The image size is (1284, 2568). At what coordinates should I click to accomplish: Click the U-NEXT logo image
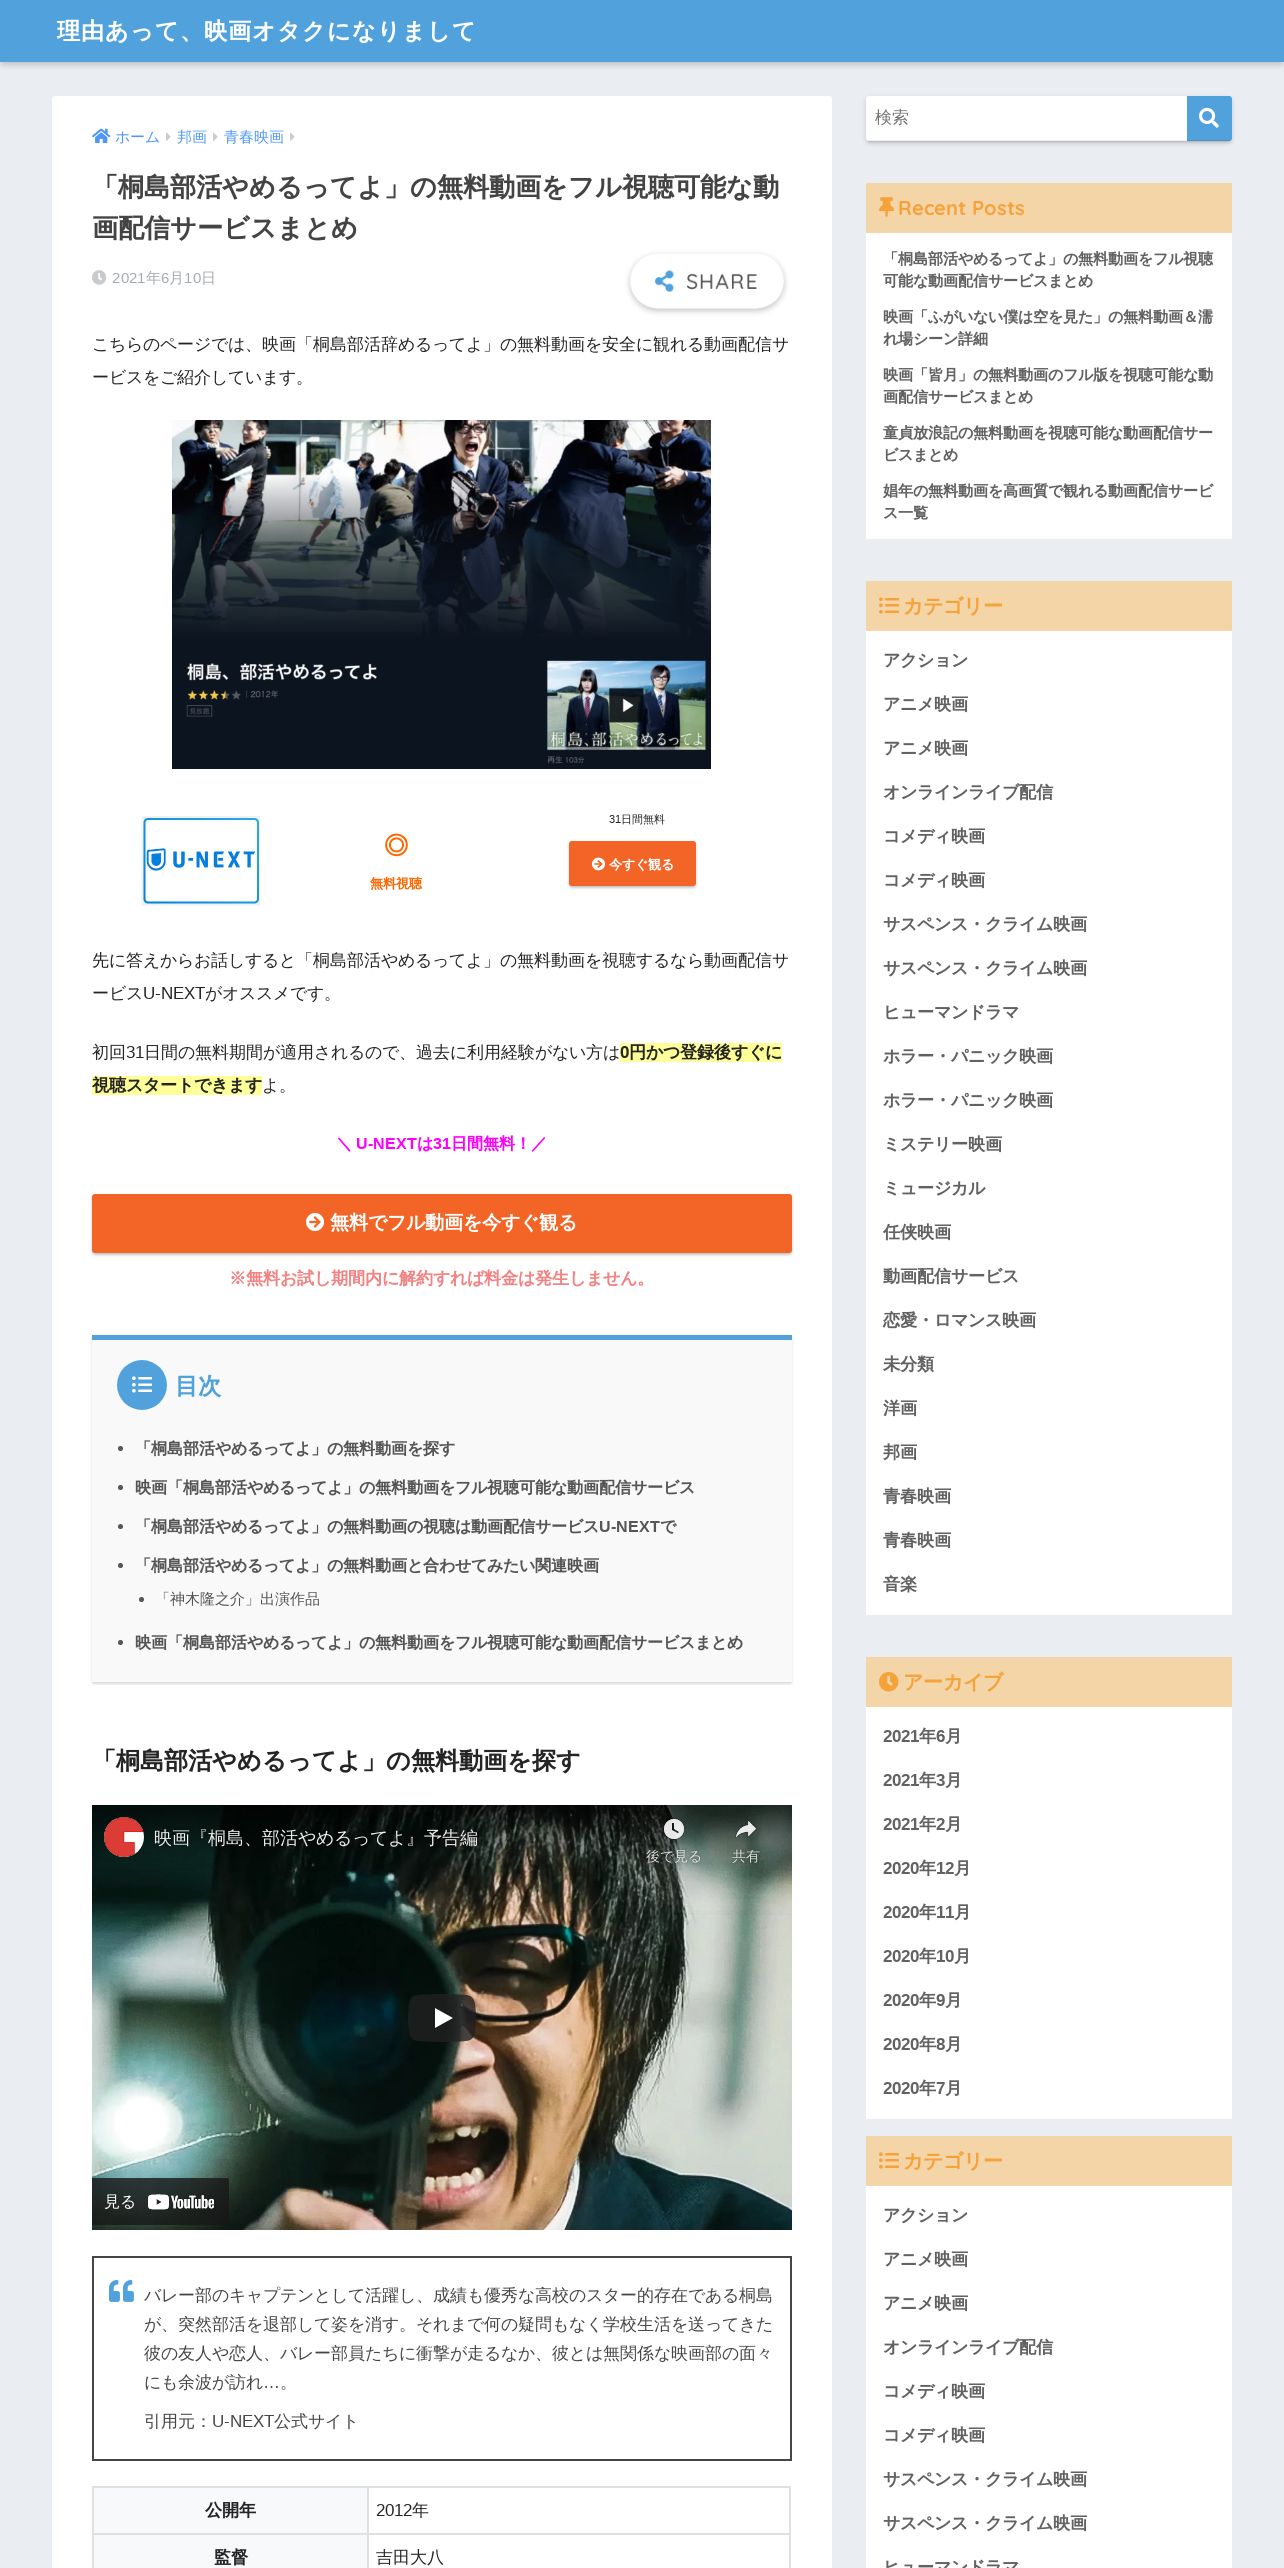[x=201, y=861]
